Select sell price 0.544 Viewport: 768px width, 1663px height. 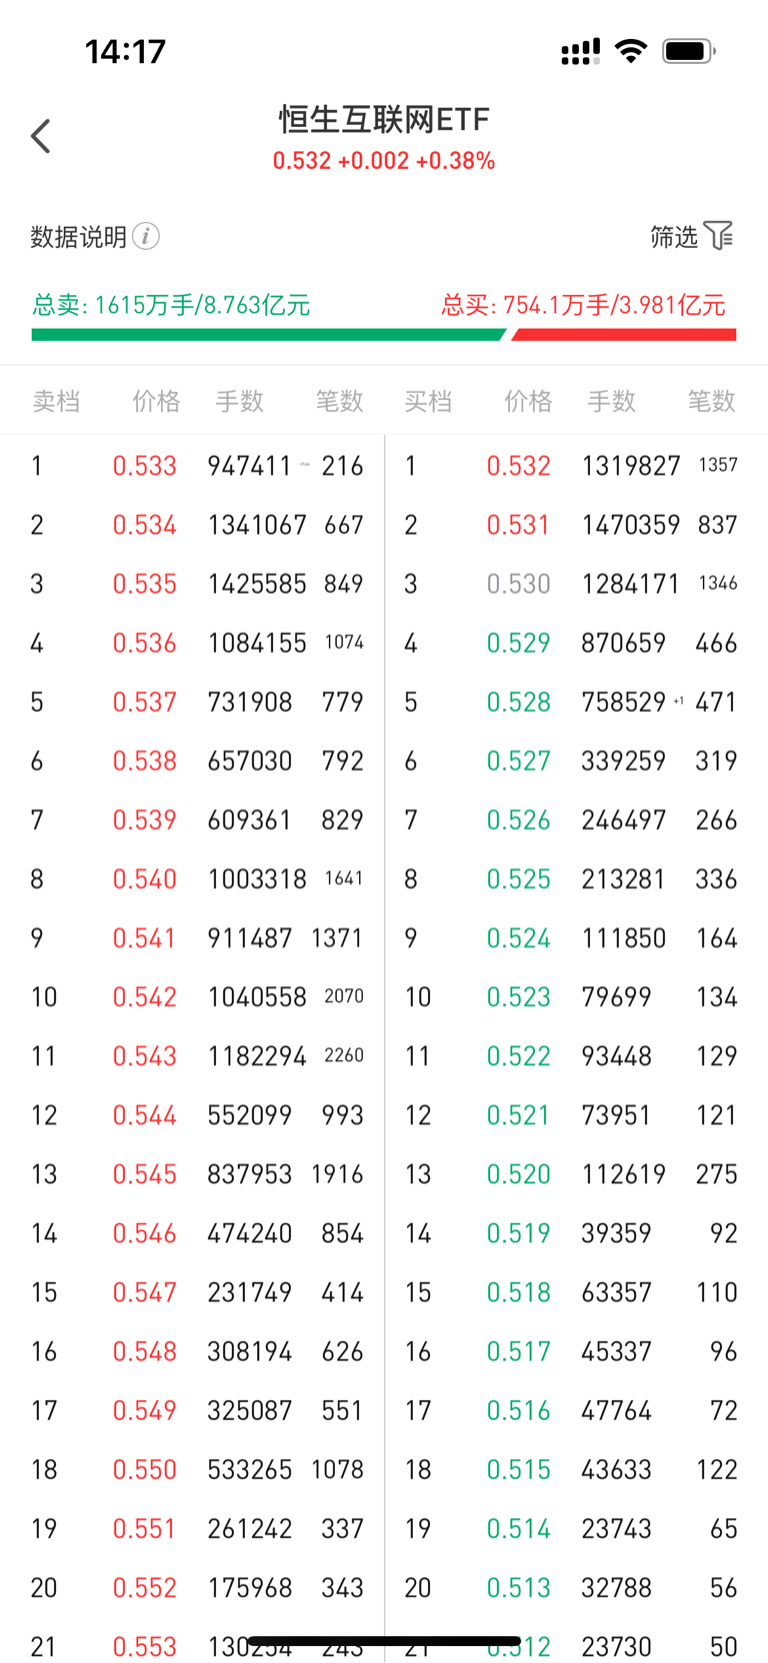145,1115
